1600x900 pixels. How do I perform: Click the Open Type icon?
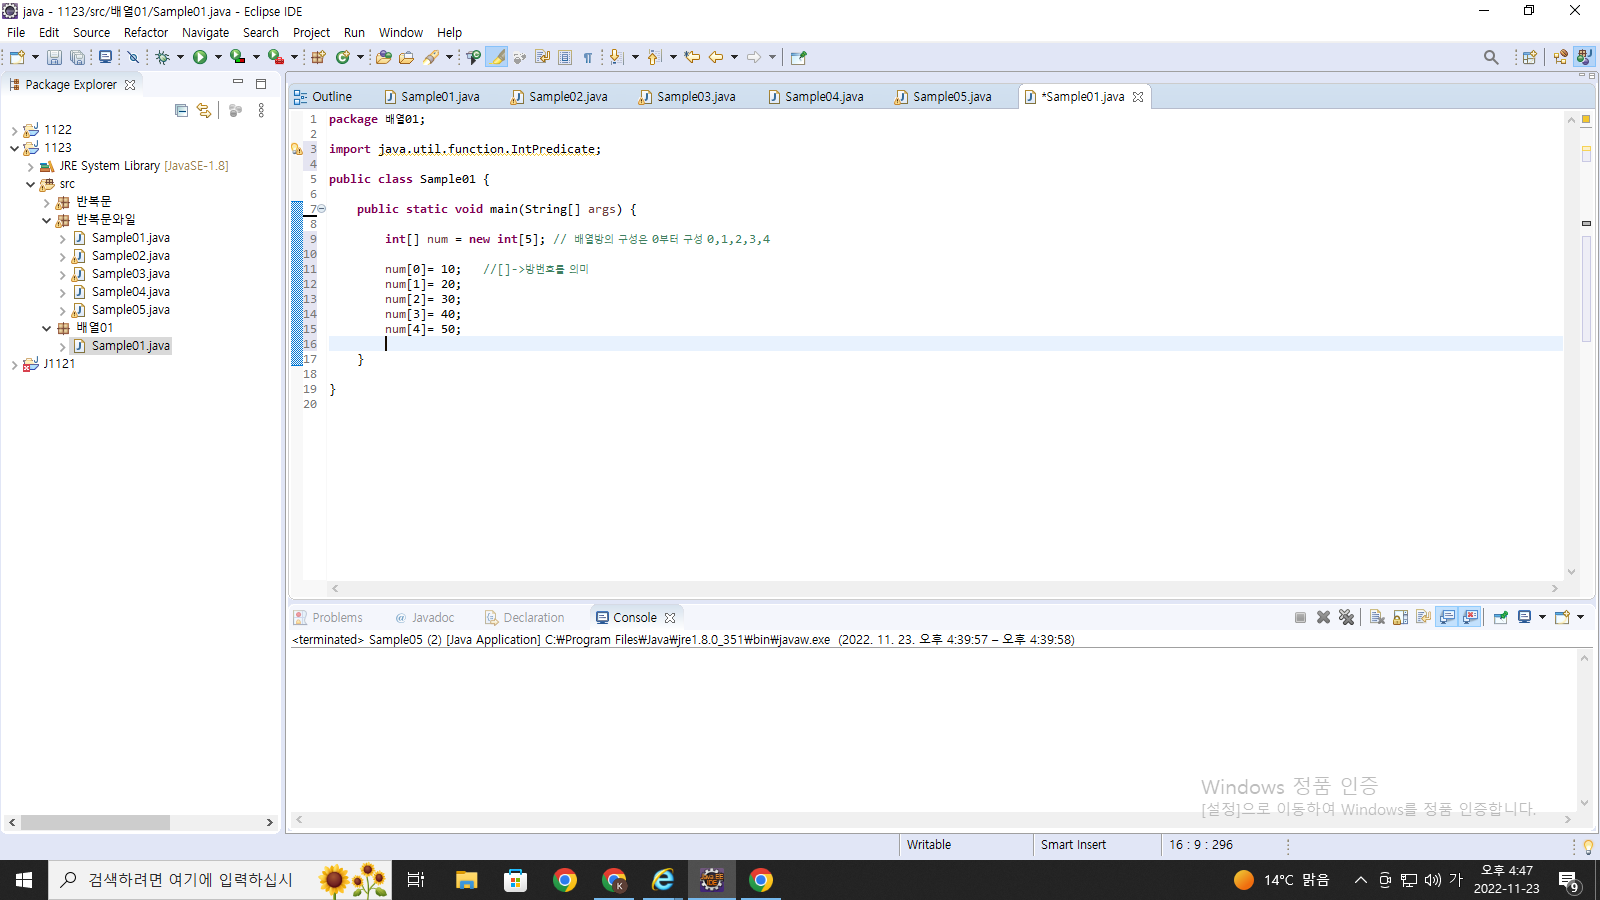click(383, 57)
